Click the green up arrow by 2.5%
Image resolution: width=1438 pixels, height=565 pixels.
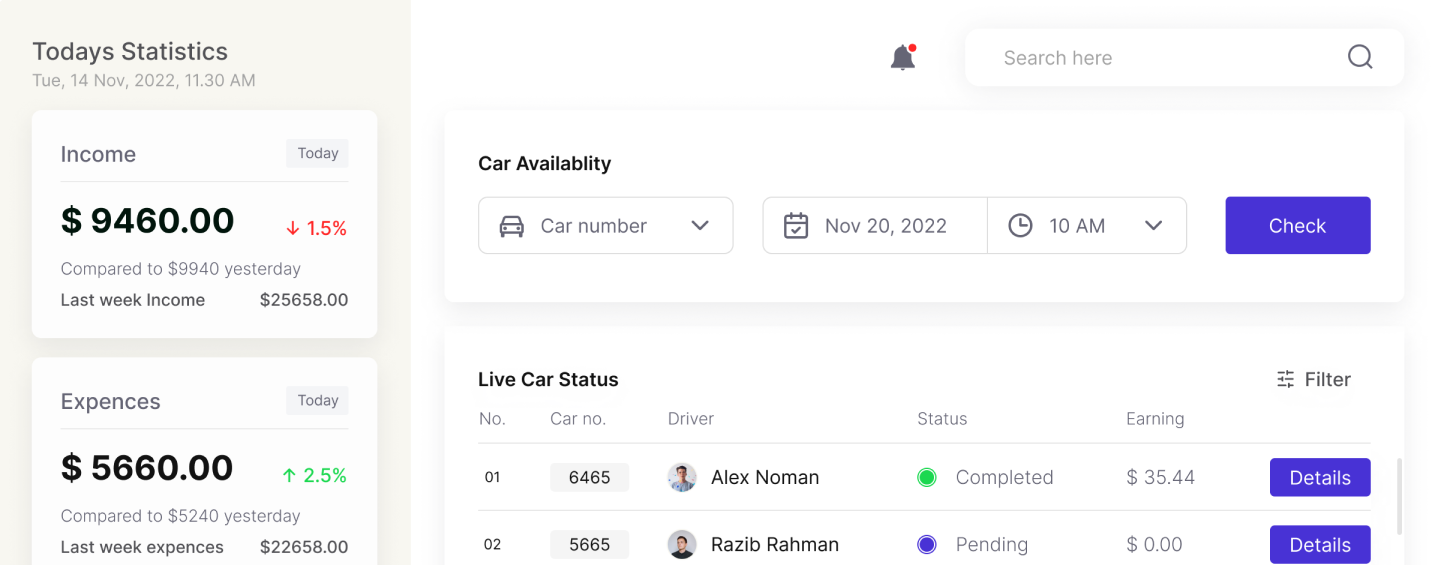[x=289, y=475]
